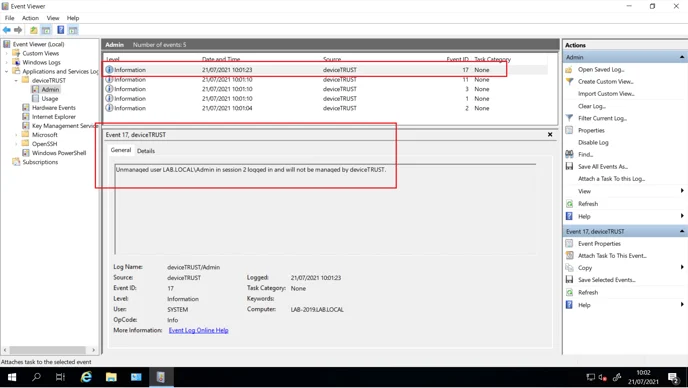688x388 pixels.
Task: Click the Properties action icon
Action: click(569, 130)
